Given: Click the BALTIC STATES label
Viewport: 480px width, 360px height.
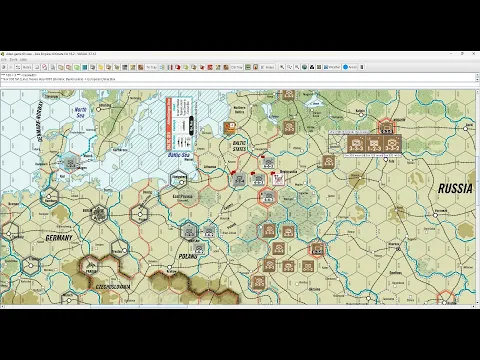Looking at the screenshot, I should (x=239, y=146).
